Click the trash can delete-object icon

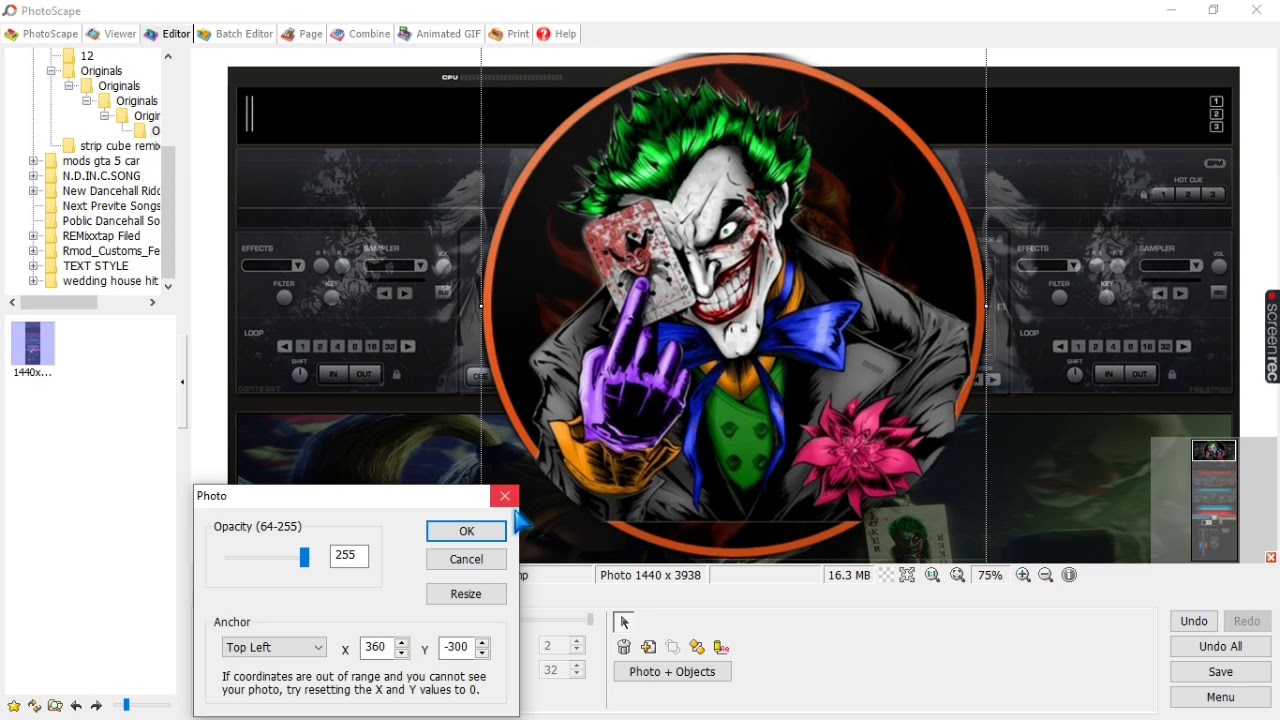click(x=624, y=647)
